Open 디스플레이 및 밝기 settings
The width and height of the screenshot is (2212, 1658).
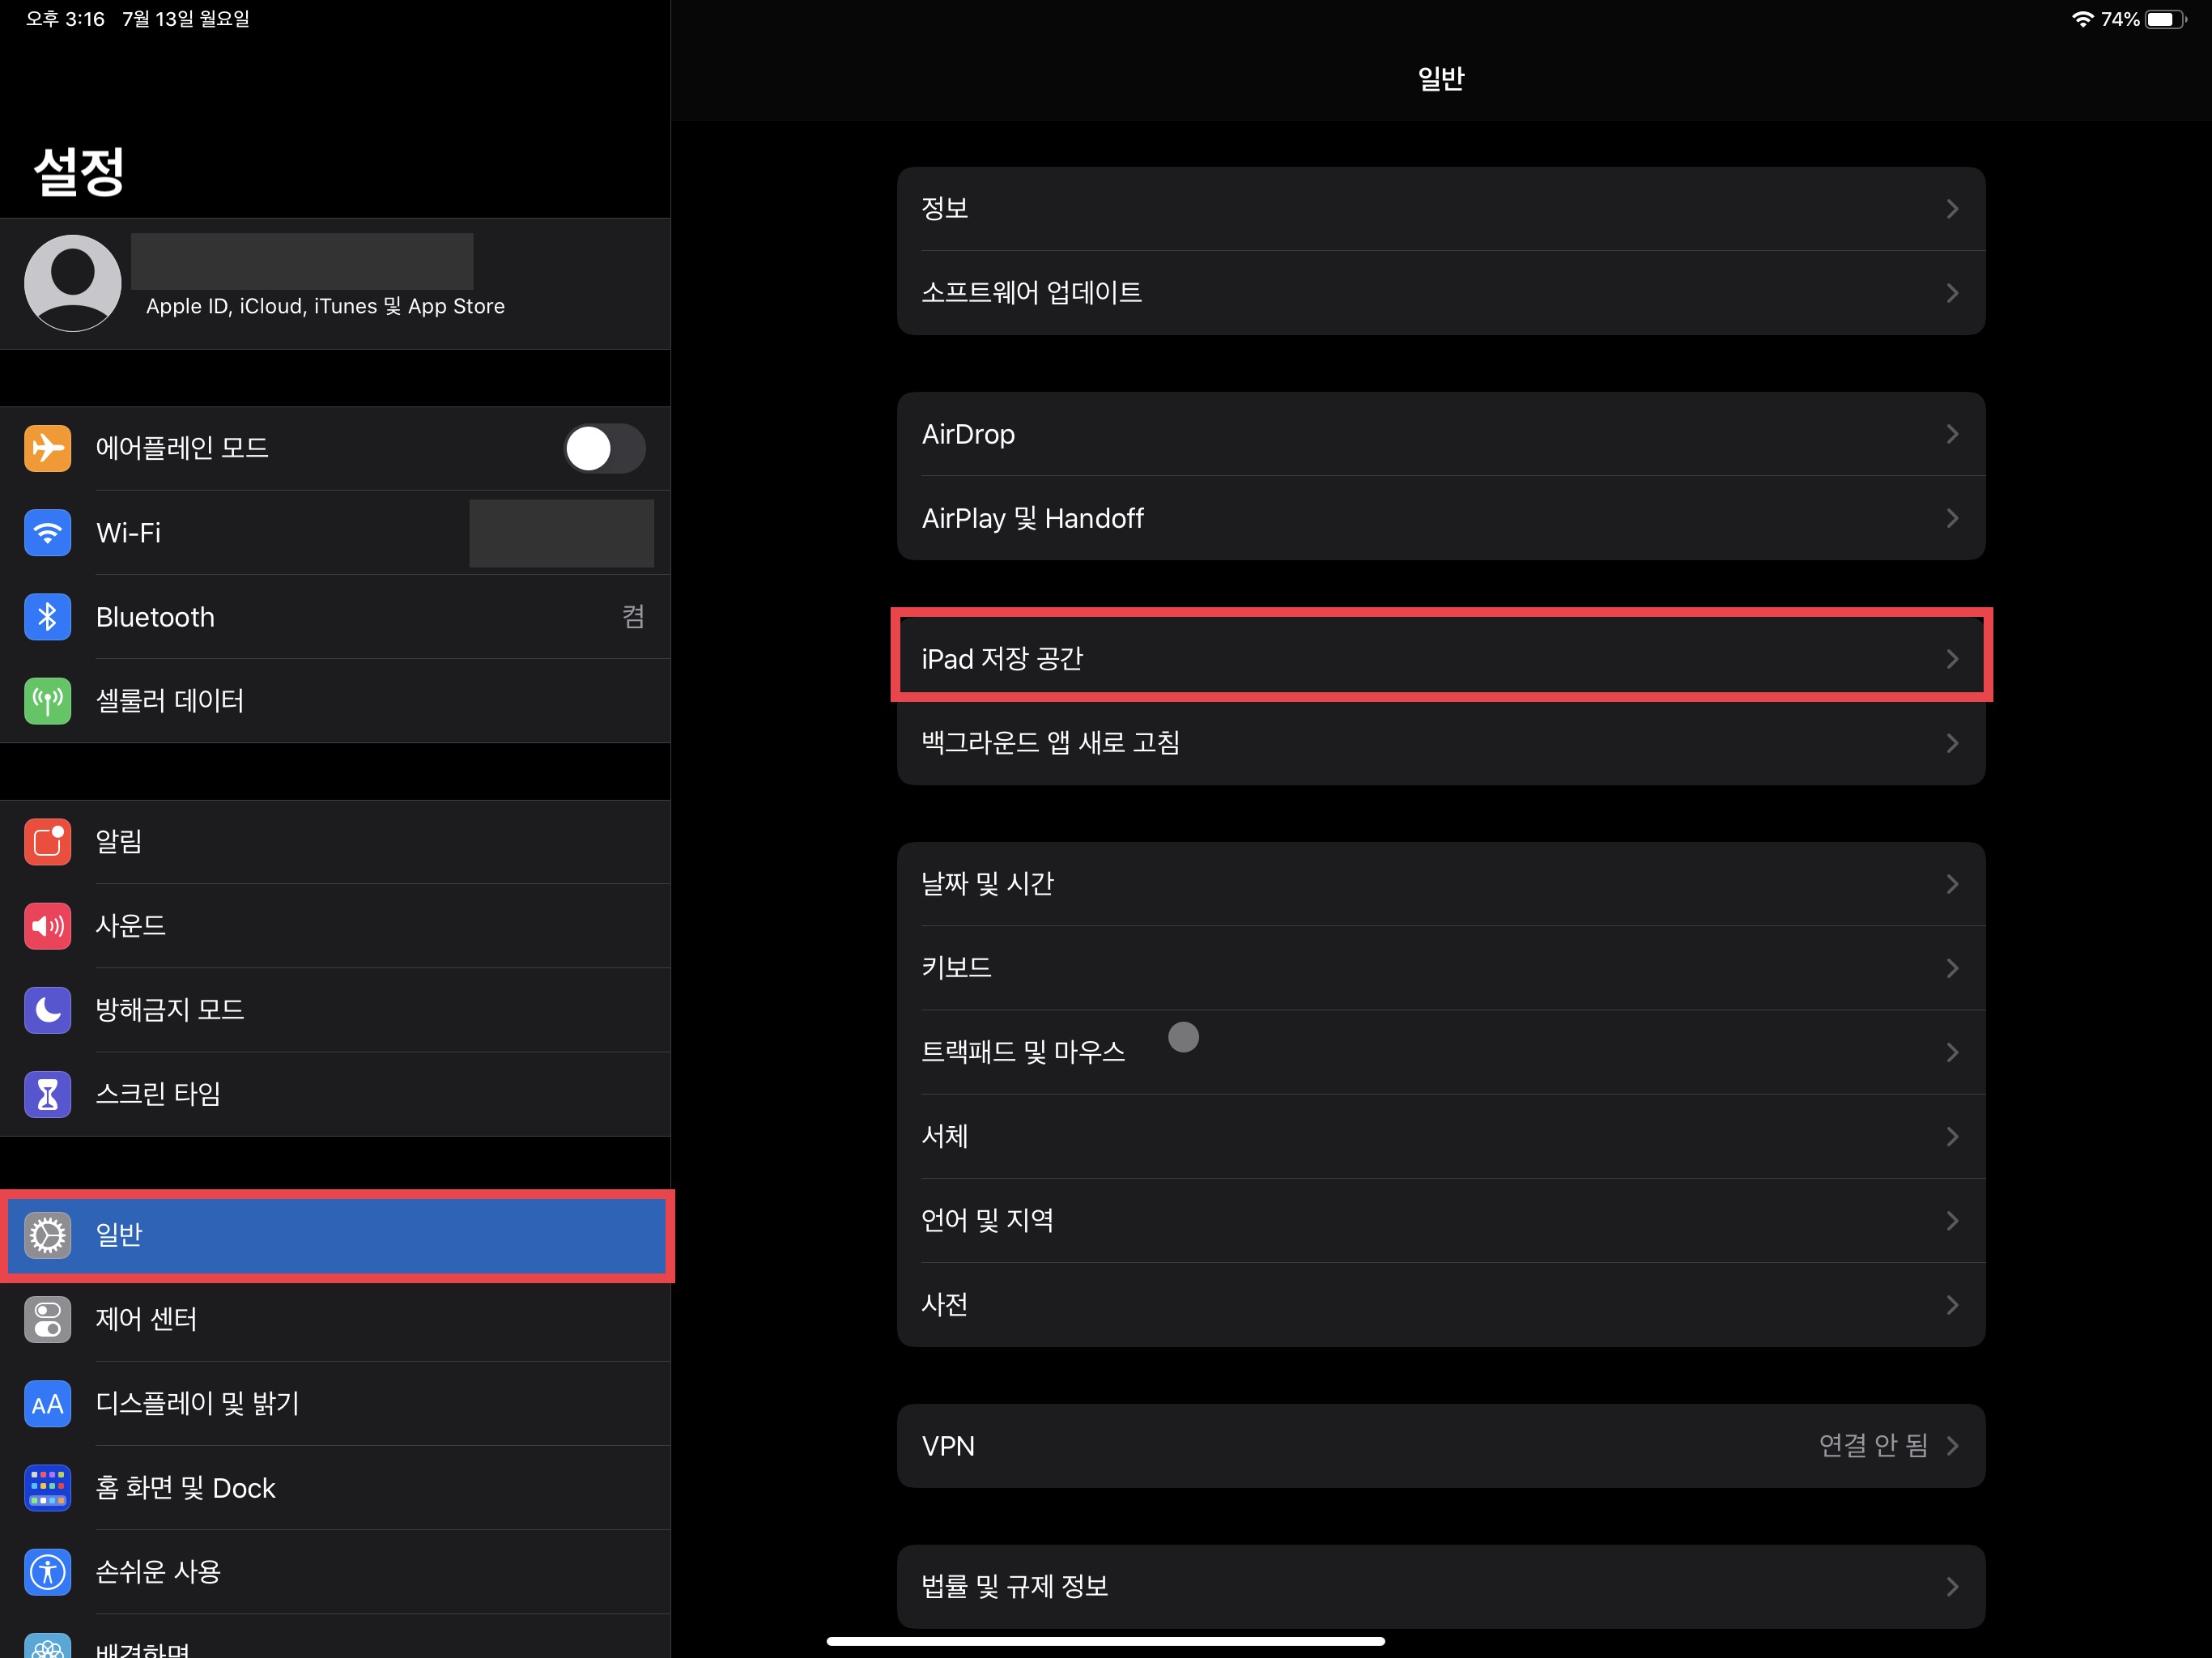336,1404
